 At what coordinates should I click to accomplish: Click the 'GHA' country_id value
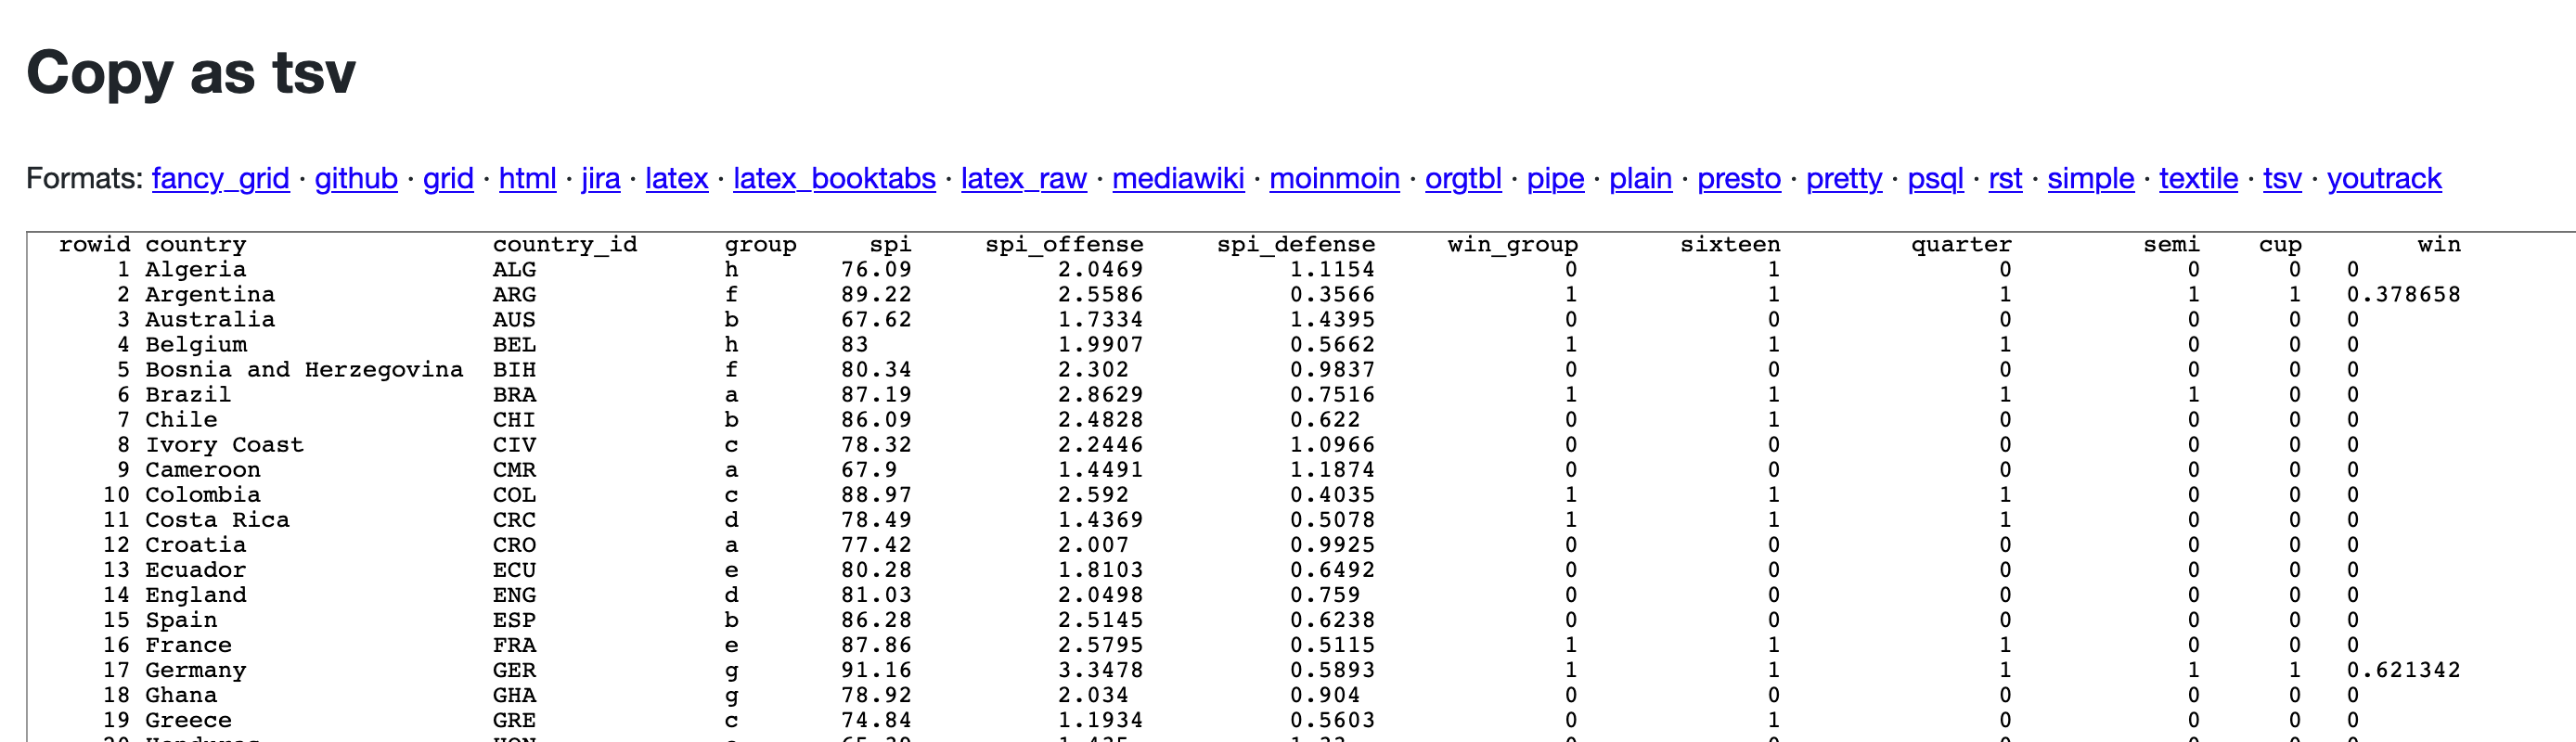point(514,694)
